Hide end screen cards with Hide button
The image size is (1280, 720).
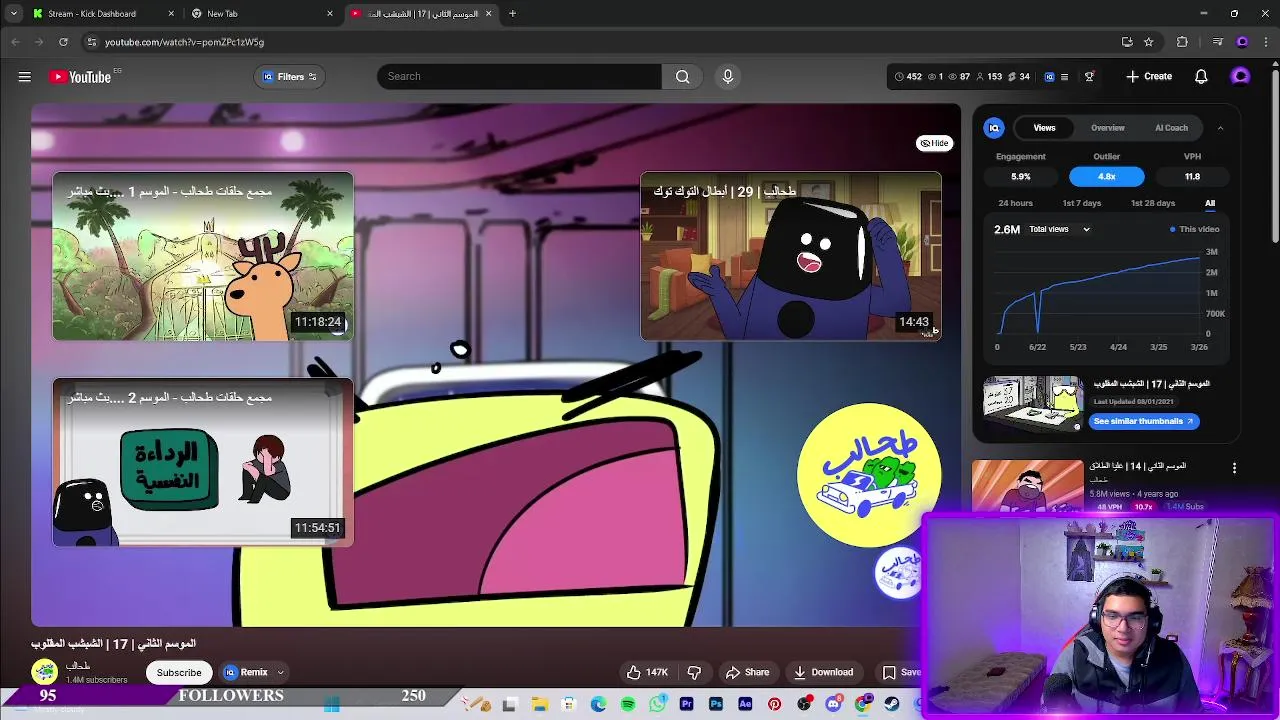point(934,143)
